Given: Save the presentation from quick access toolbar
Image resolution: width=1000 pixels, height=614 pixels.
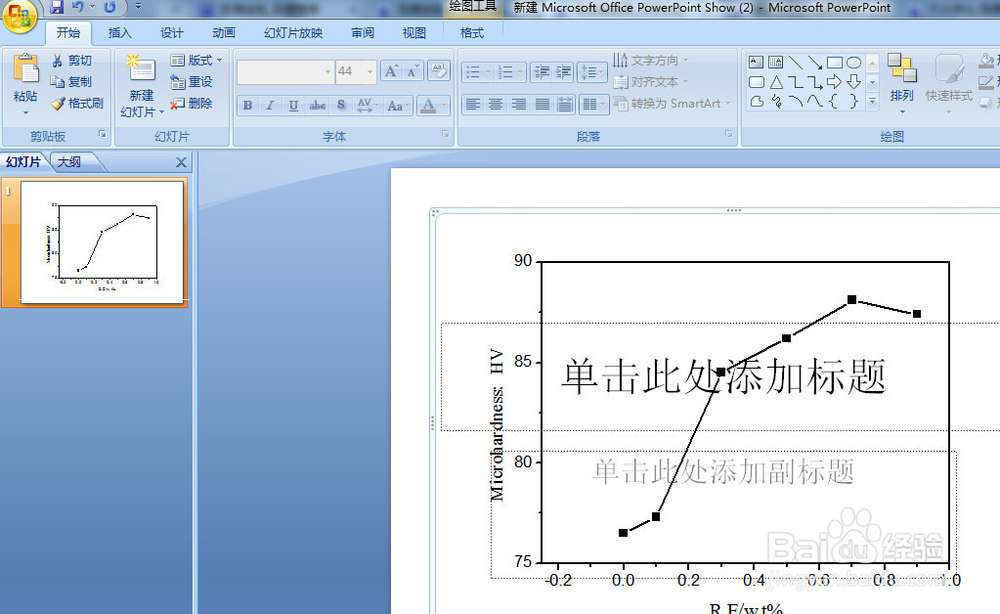Looking at the screenshot, I should [57, 7].
